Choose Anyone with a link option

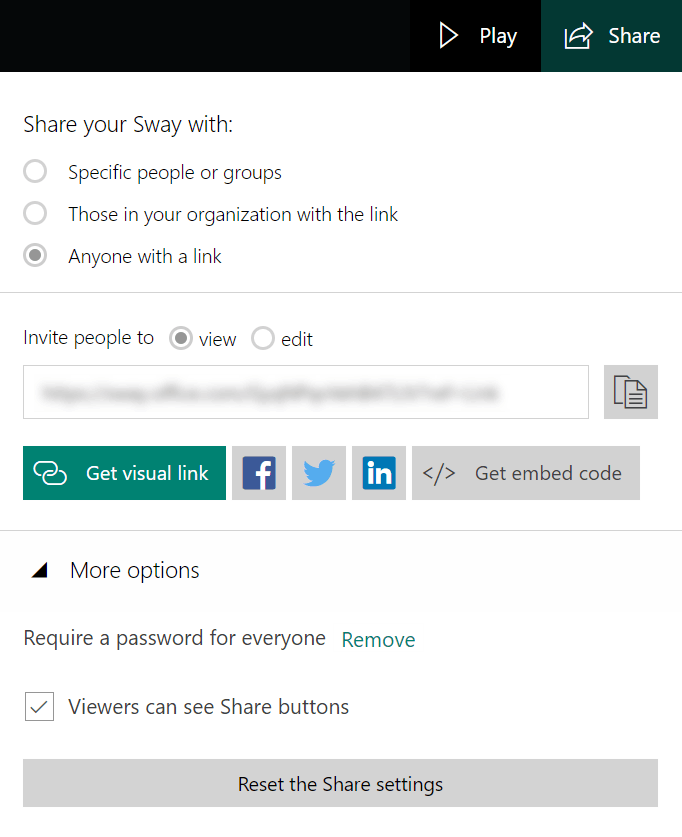pyautogui.click(x=36, y=256)
